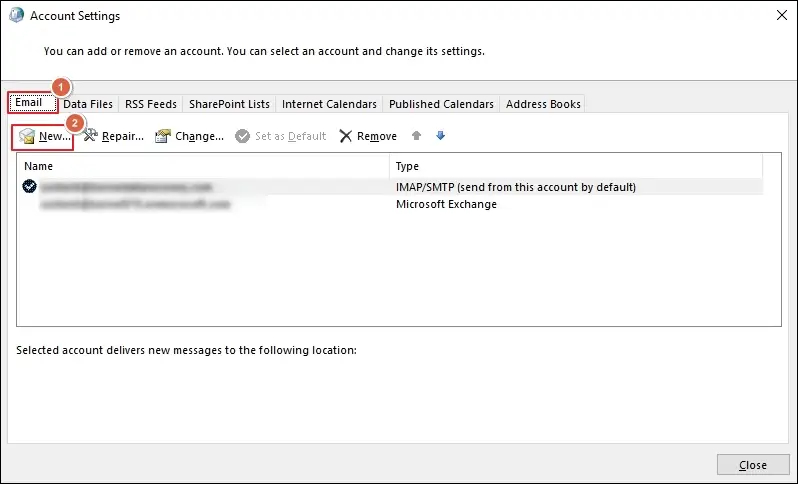Open the RSS Feeds tab

click(151, 104)
